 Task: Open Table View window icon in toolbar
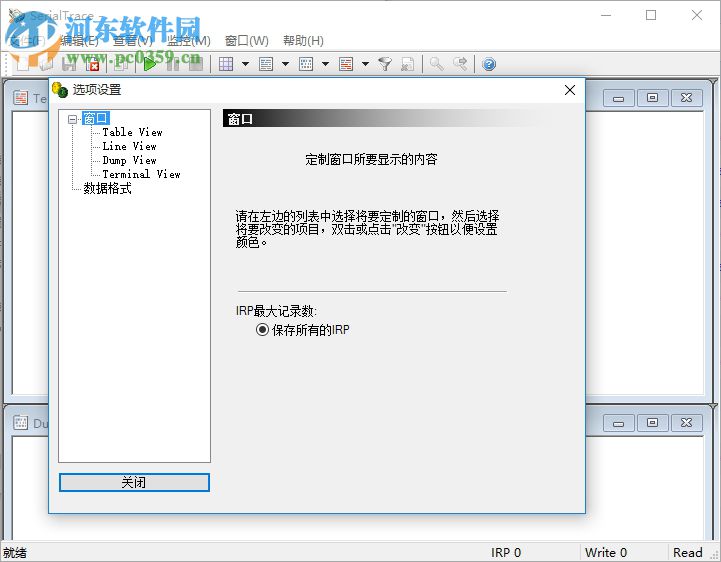pyautogui.click(x=226, y=64)
